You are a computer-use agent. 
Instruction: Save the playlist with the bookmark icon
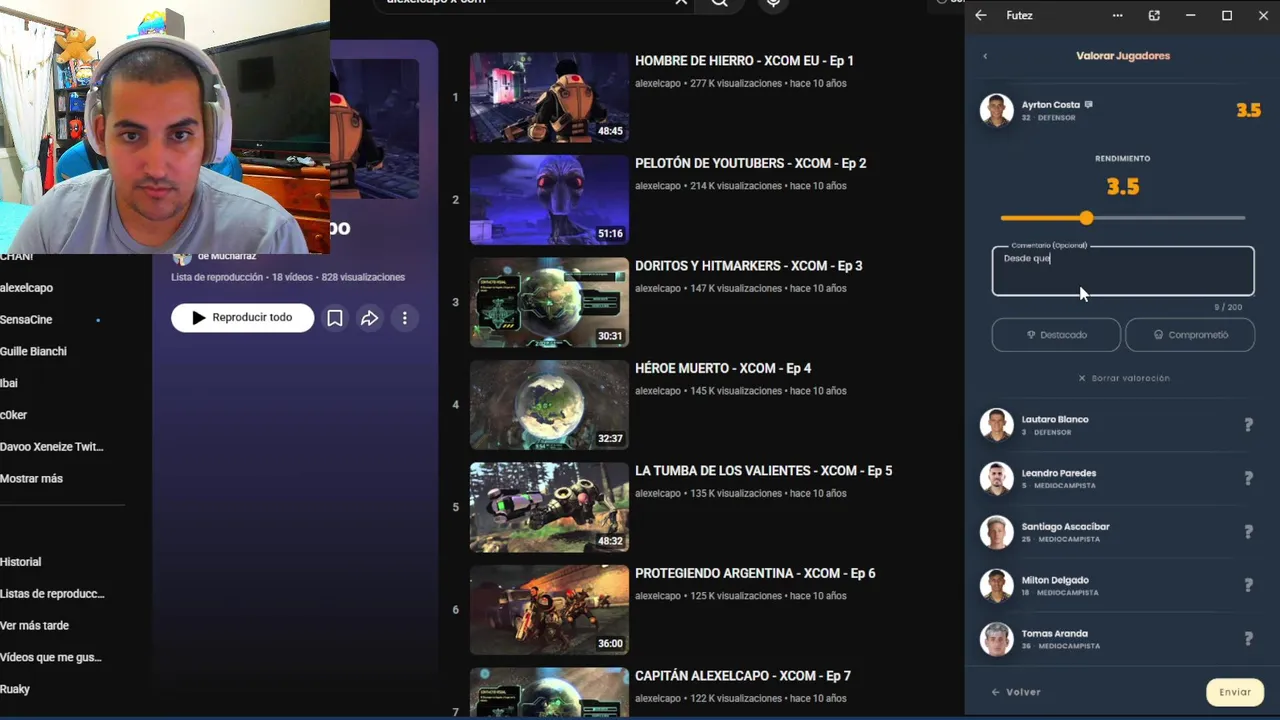click(335, 318)
